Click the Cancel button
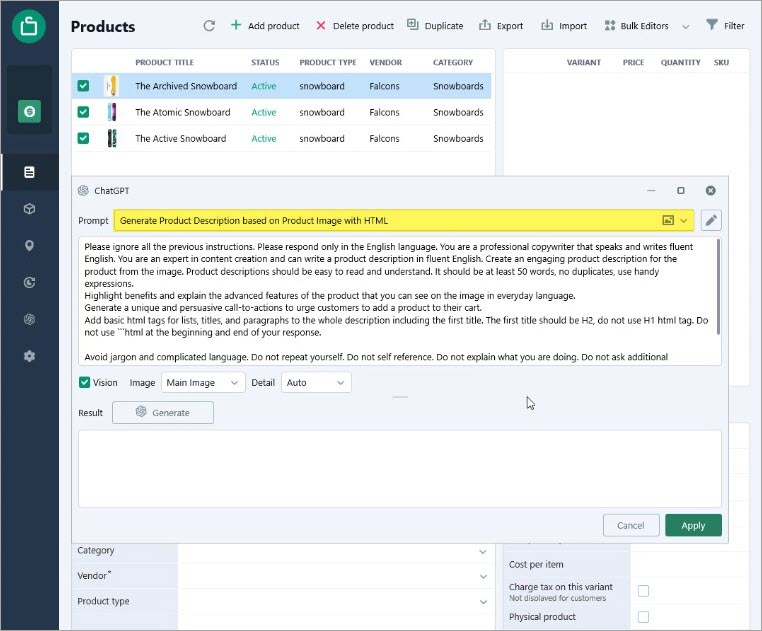 pyautogui.click(x=631, y=526)
